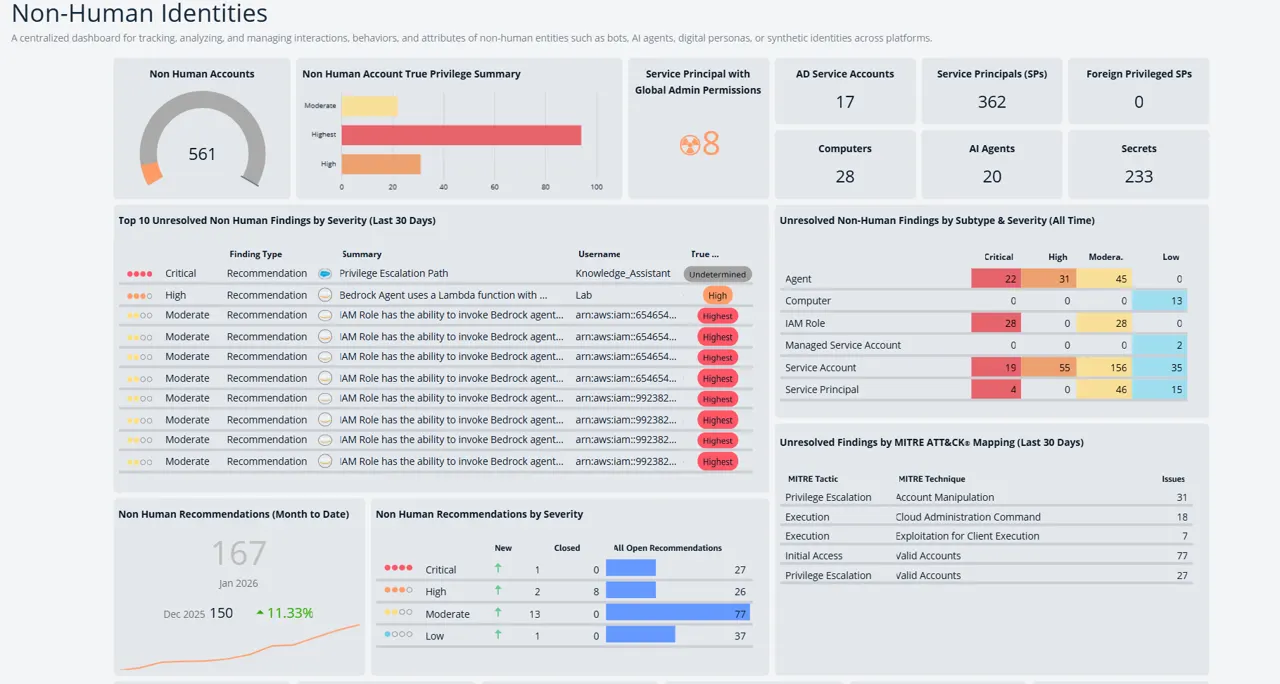Click the orange severity dots in High recommendations row
This screenshot has height=684, width=1280.
[x=398, y=591]
